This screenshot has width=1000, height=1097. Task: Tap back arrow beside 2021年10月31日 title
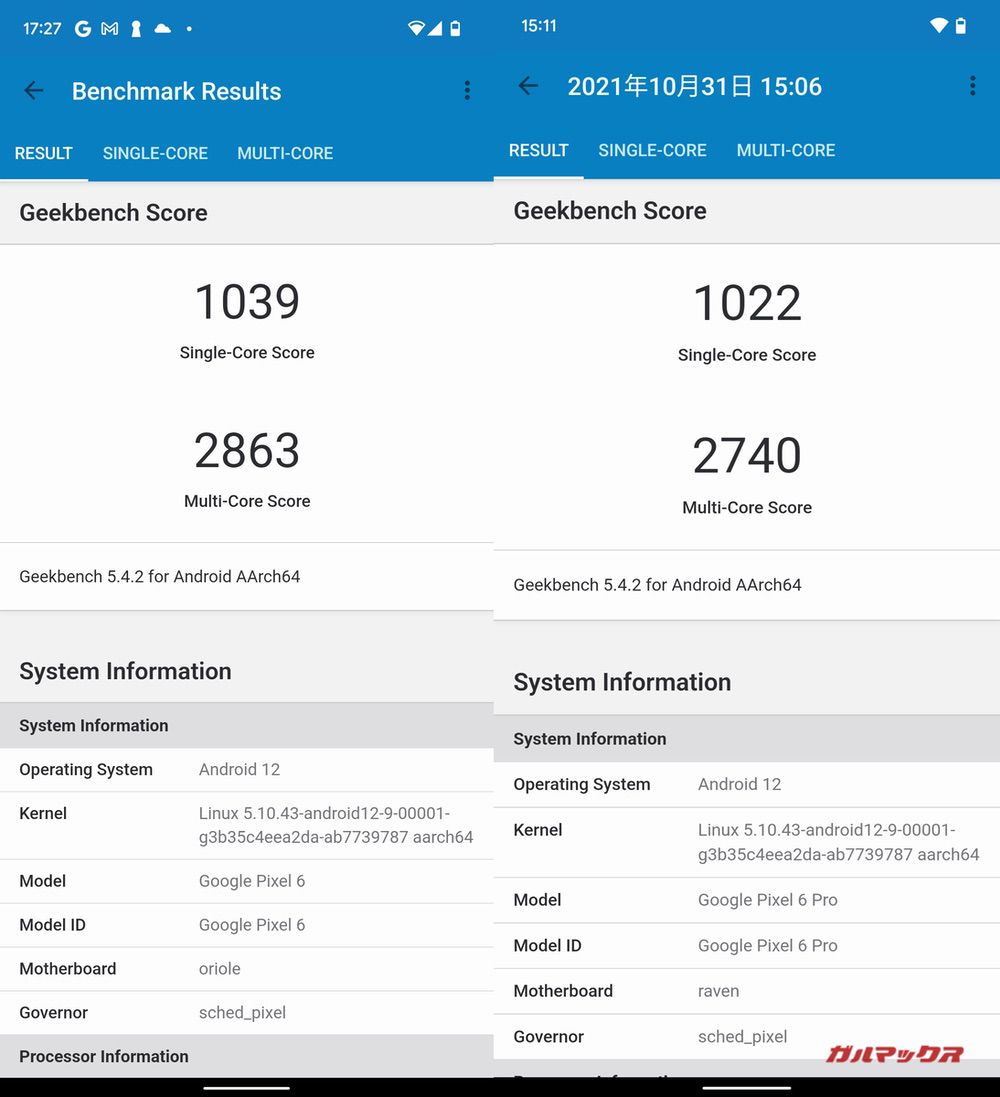(x=528, y=87)
